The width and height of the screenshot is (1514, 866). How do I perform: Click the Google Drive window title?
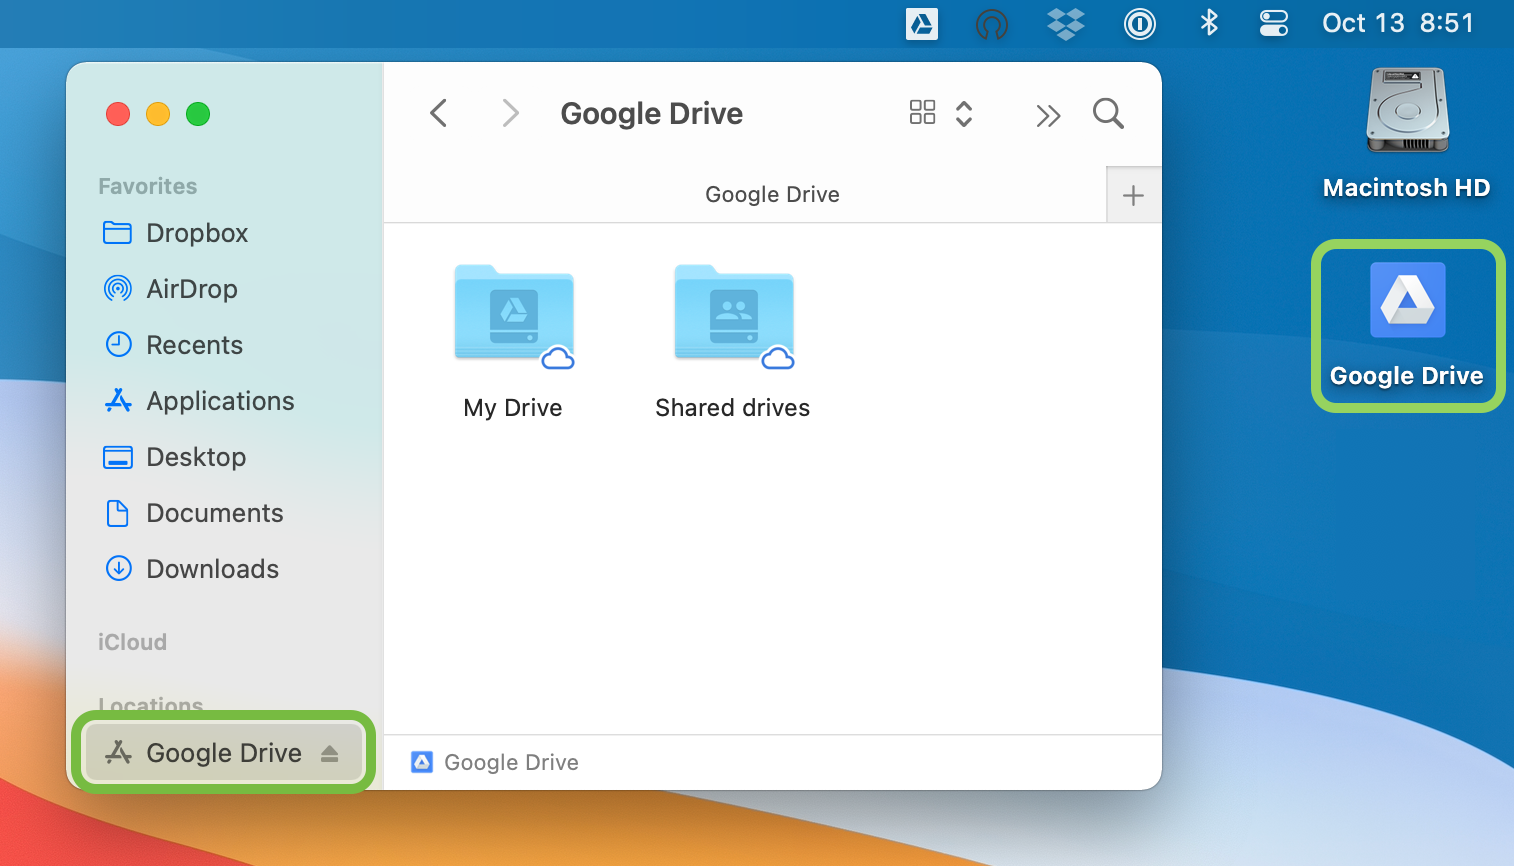point(652,114)
